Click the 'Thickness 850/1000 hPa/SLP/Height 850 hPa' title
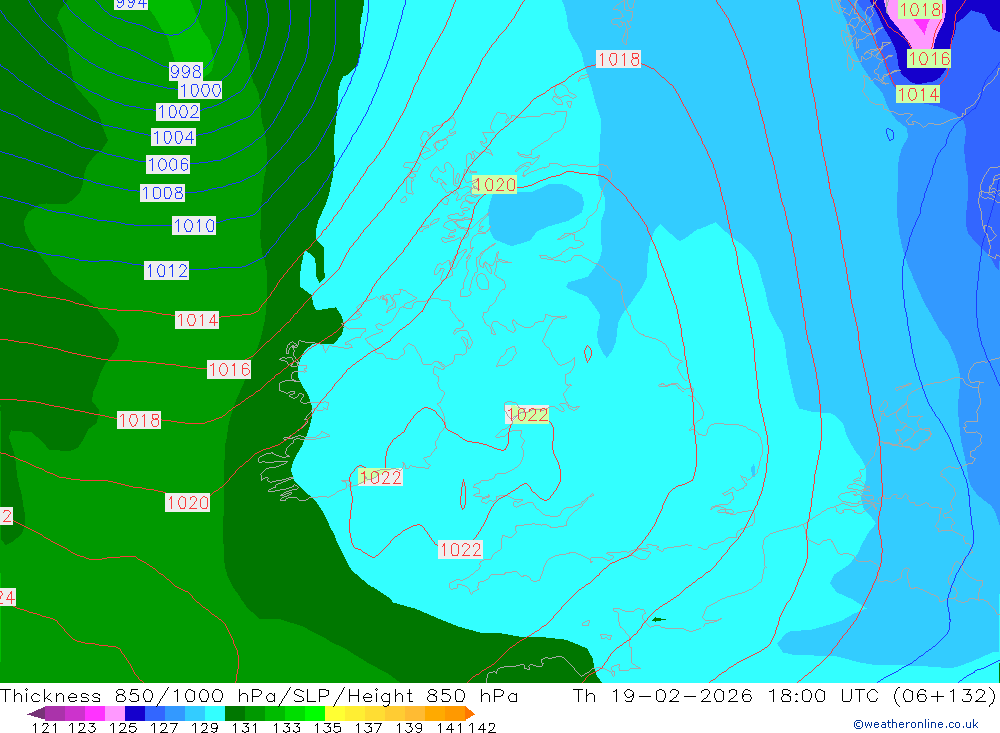Image resolution: width=1000 pixels, height=733 pixels. click(x=259, y=695)
